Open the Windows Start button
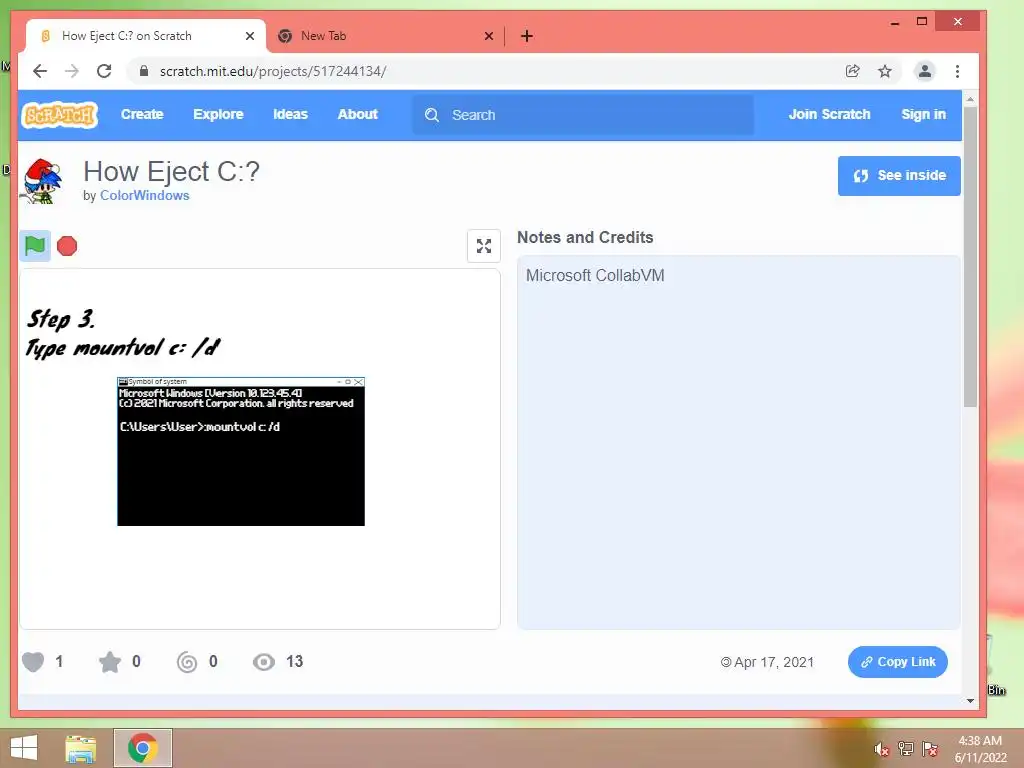 click(x=24, y=748)
